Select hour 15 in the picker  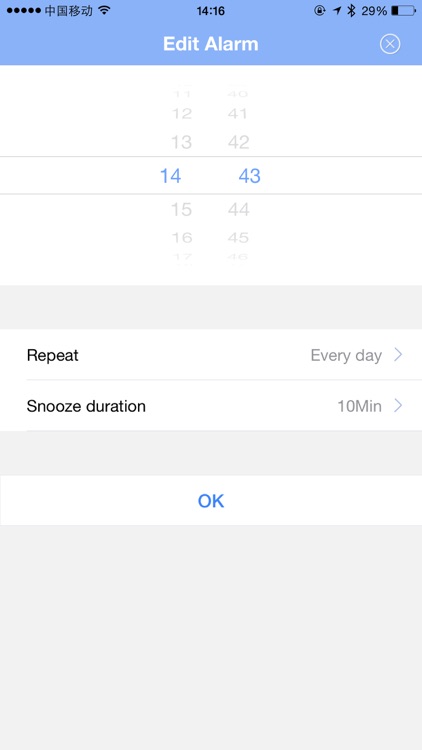181,209
